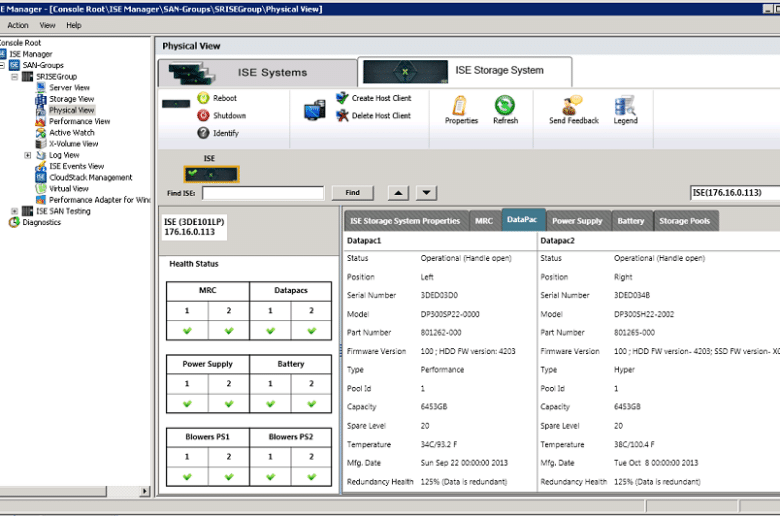Open Virtual View in tree
Viewport: 780px width, 516px height.
pos(68,189)
